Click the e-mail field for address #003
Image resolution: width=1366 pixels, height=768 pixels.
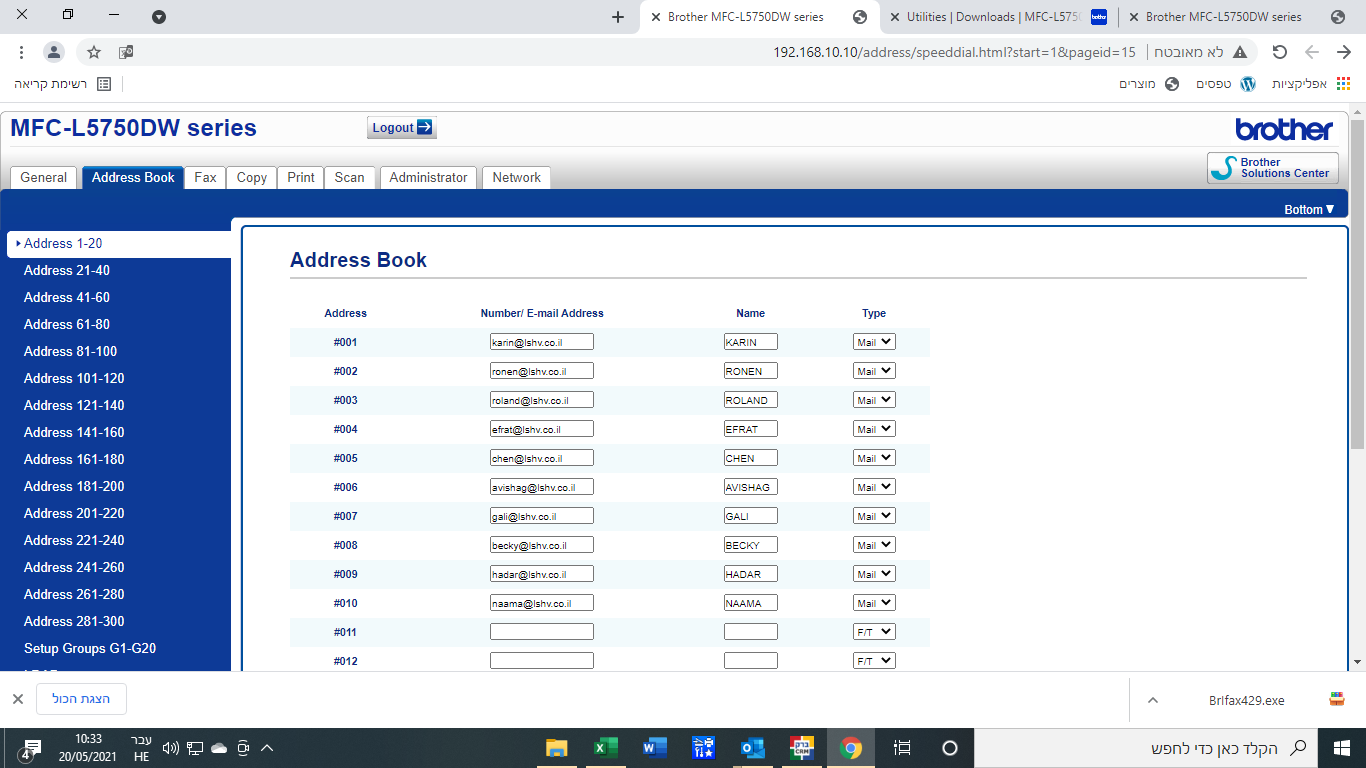click(x=541, y=400)
